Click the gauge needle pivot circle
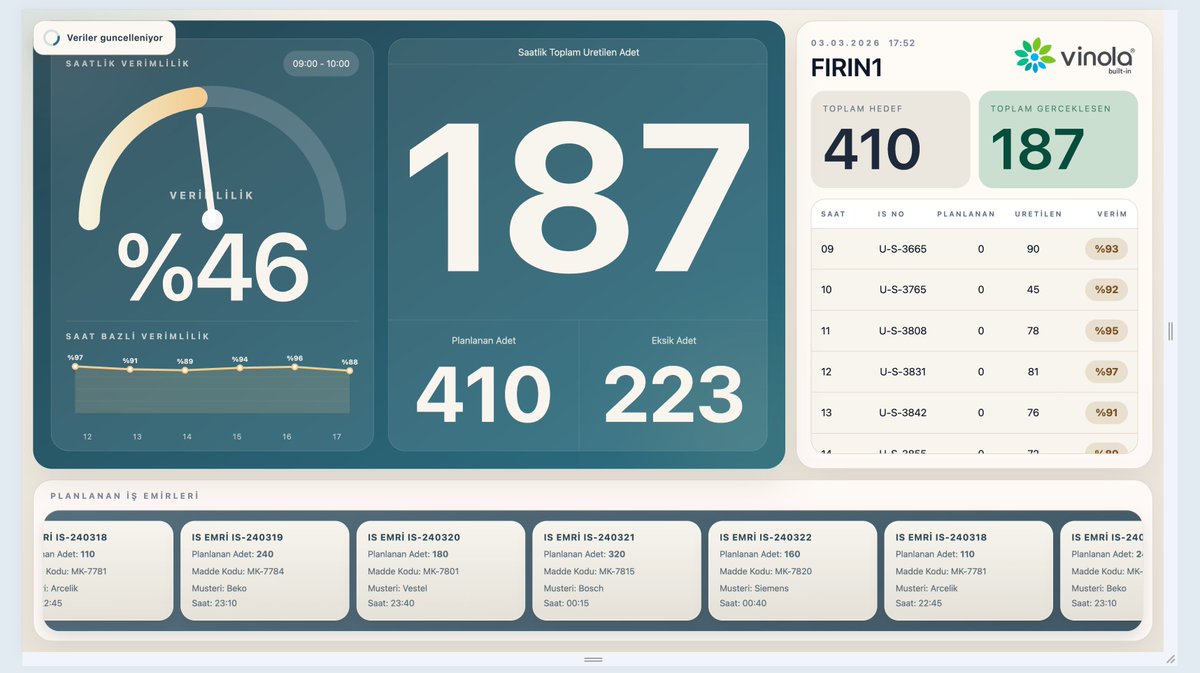 pos(212,220)
